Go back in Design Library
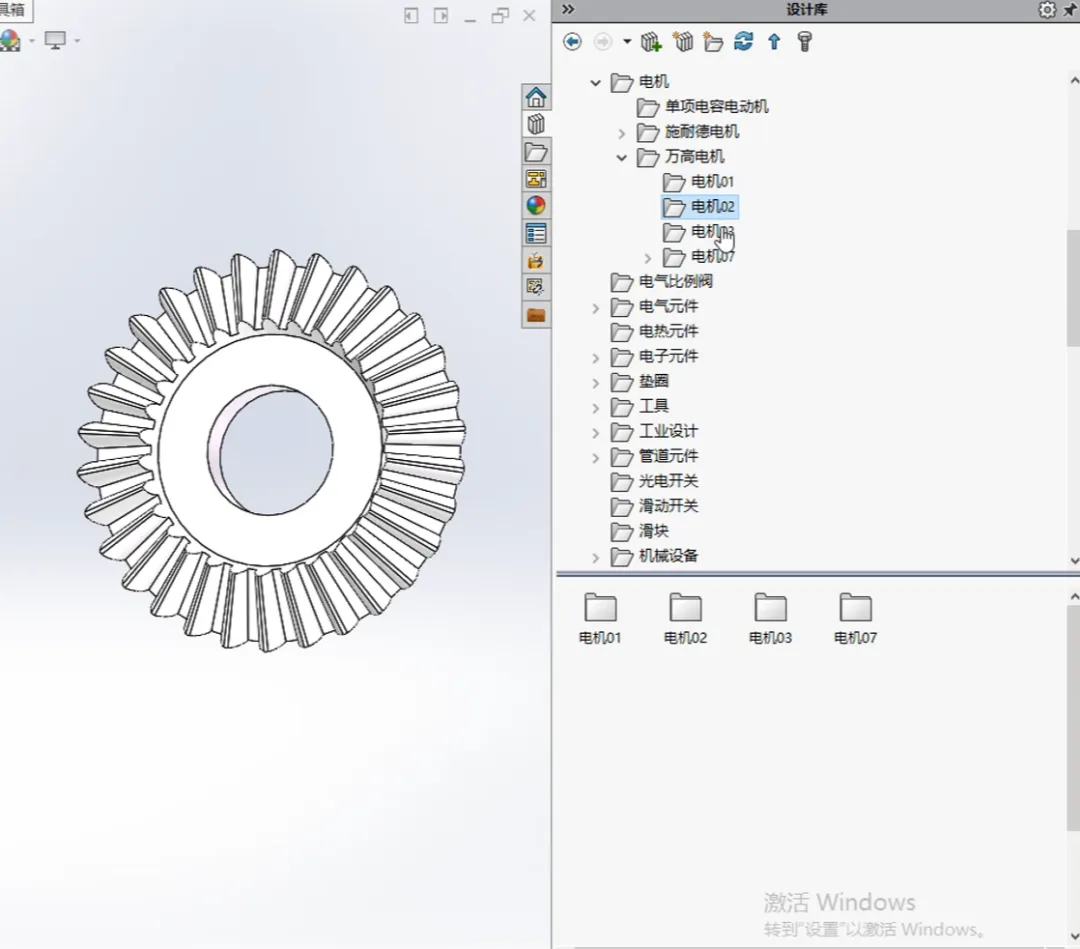 572,42
